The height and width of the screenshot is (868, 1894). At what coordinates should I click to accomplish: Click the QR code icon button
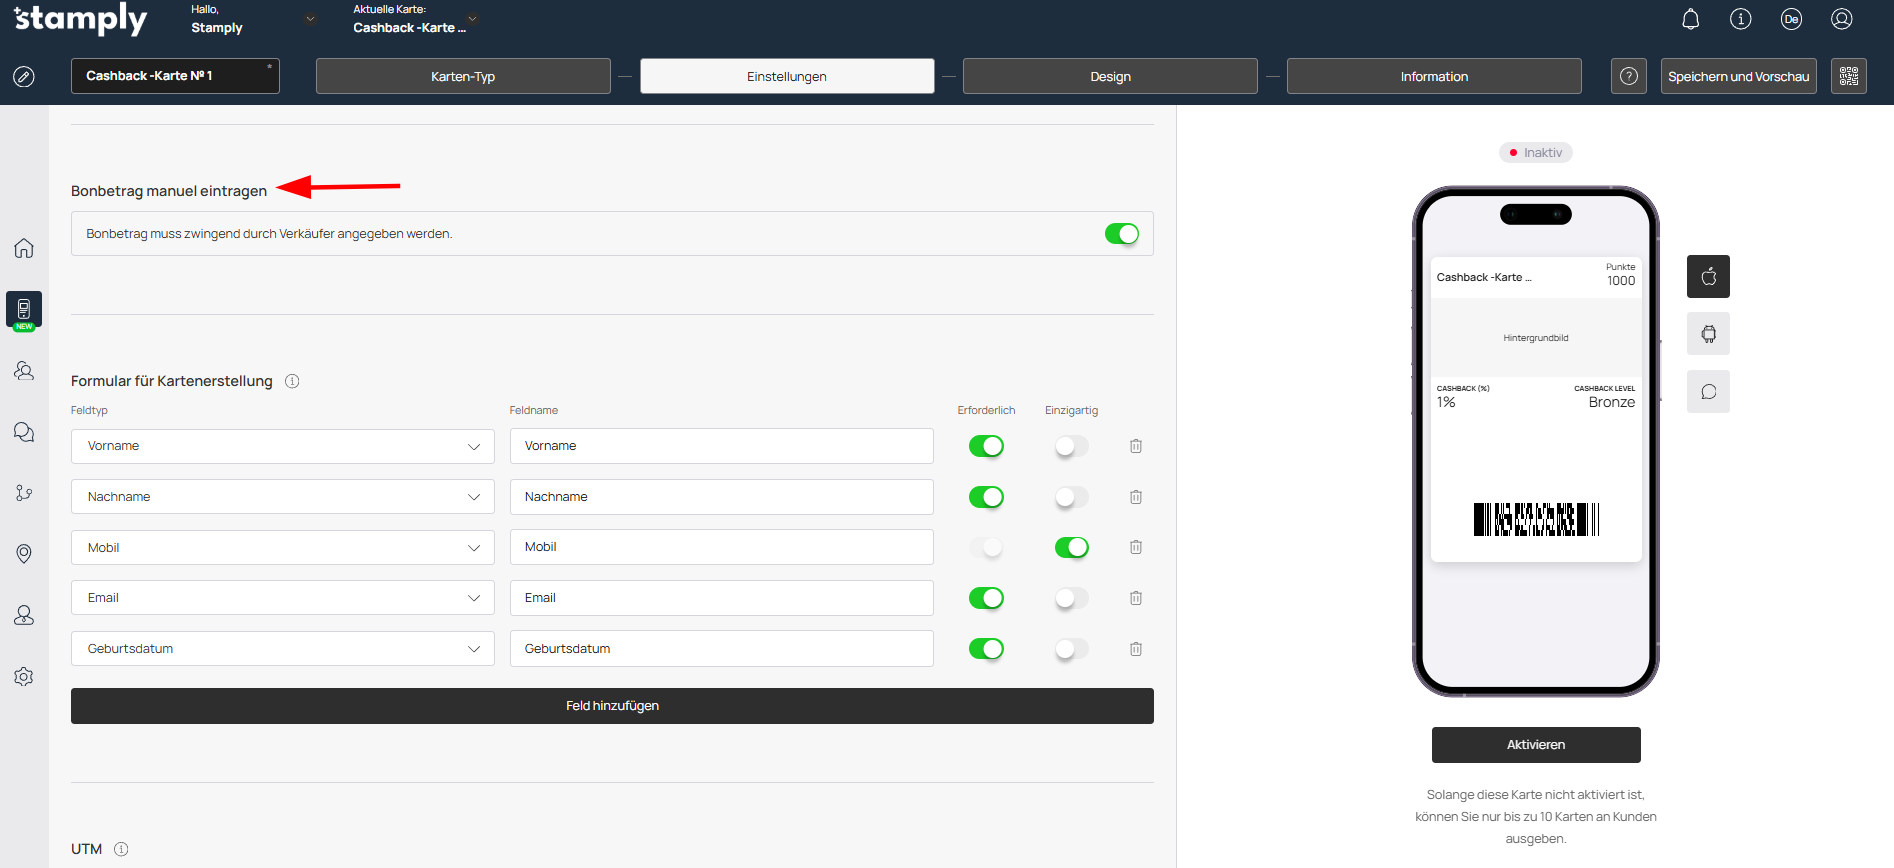(x=1848, y=76)
